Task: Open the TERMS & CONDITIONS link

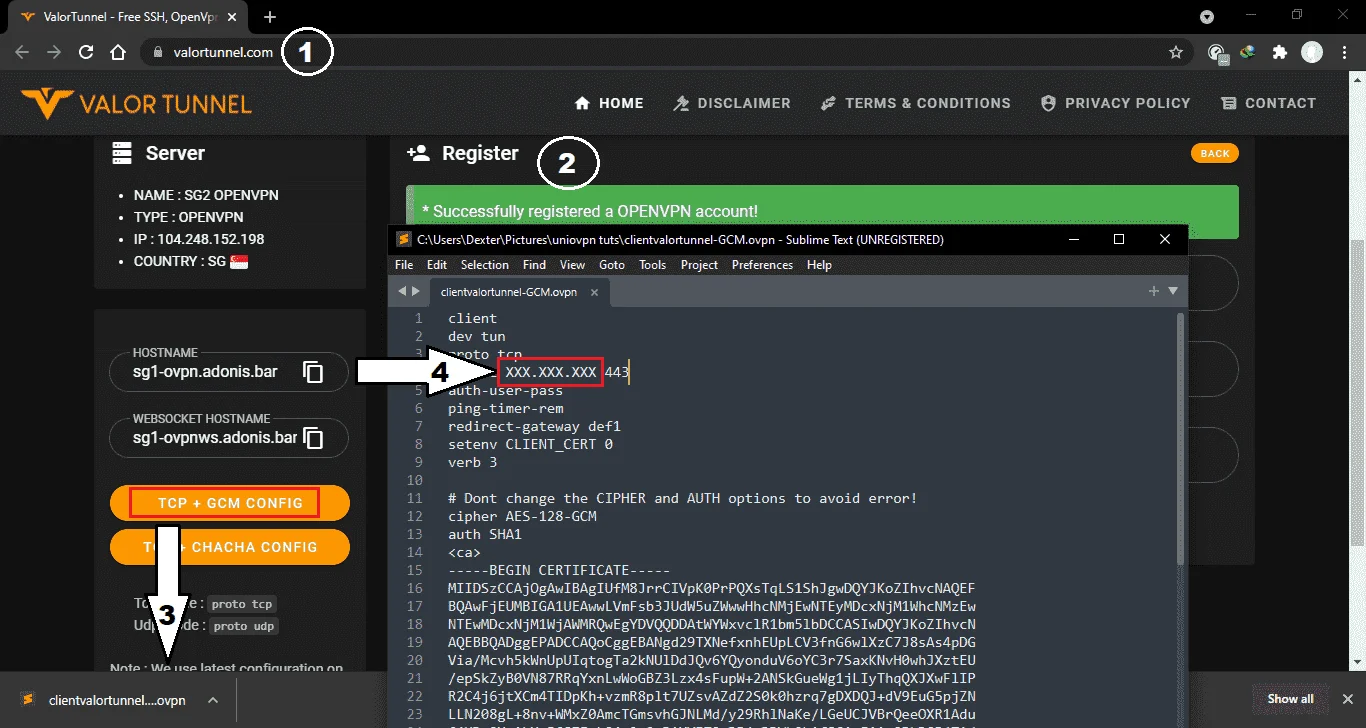Action: pyautogui.click(x=915, y=103)
